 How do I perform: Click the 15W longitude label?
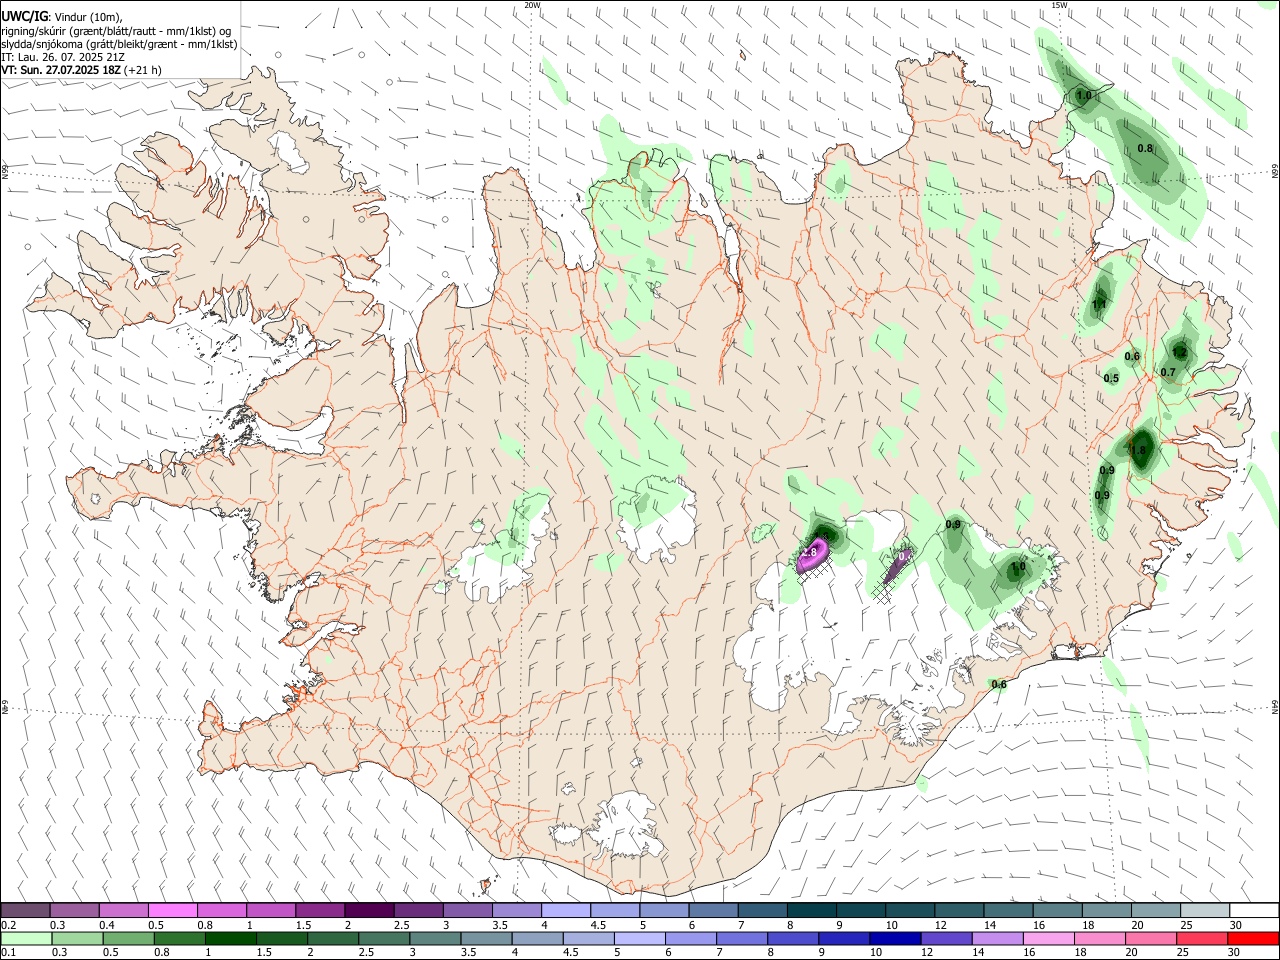[1059, 5]
